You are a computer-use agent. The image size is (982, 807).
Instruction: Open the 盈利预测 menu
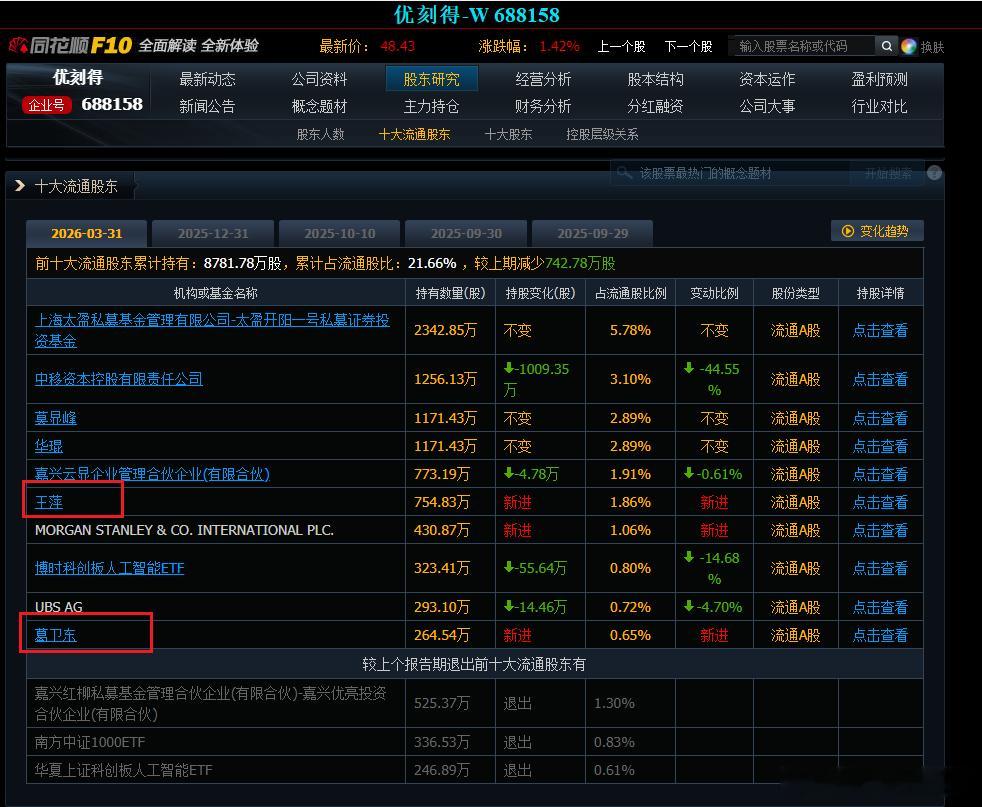(879, 79)
